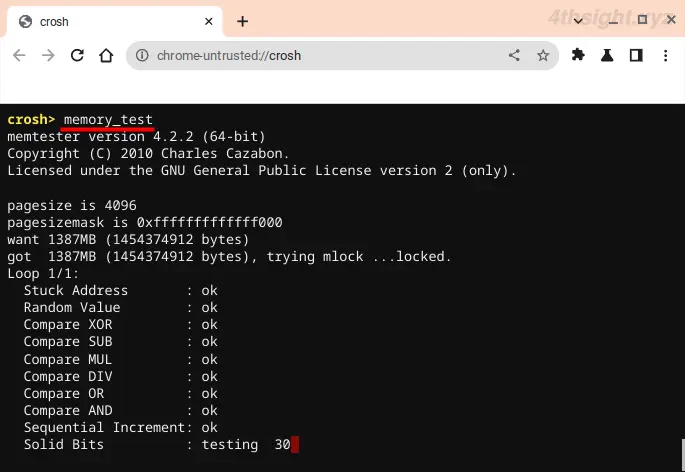Click the Compare MUL result
Image resolution: width=685 pixels, height=472 pixels.
121,360
